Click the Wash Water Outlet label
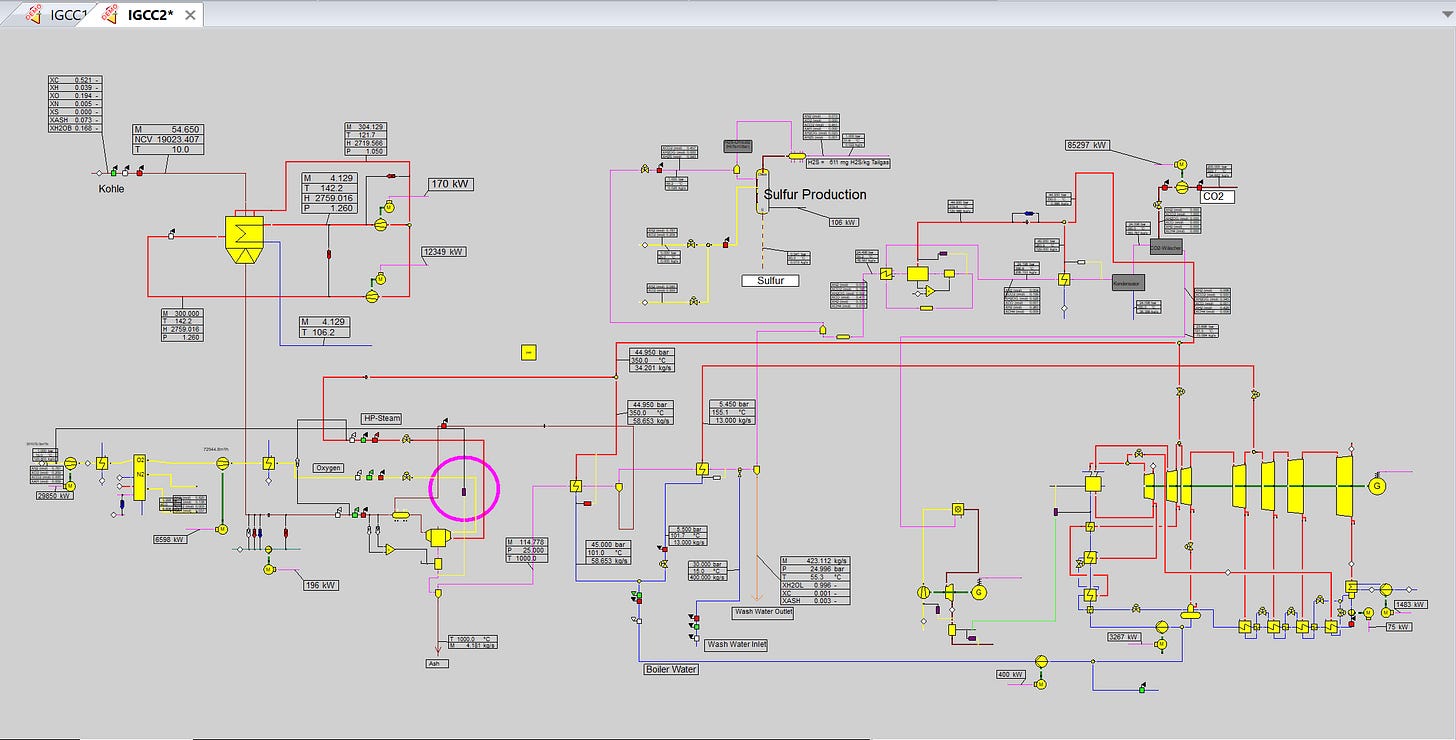Image resolution: width=1456 pixels, height=740 pixels. tap(763, 612)
